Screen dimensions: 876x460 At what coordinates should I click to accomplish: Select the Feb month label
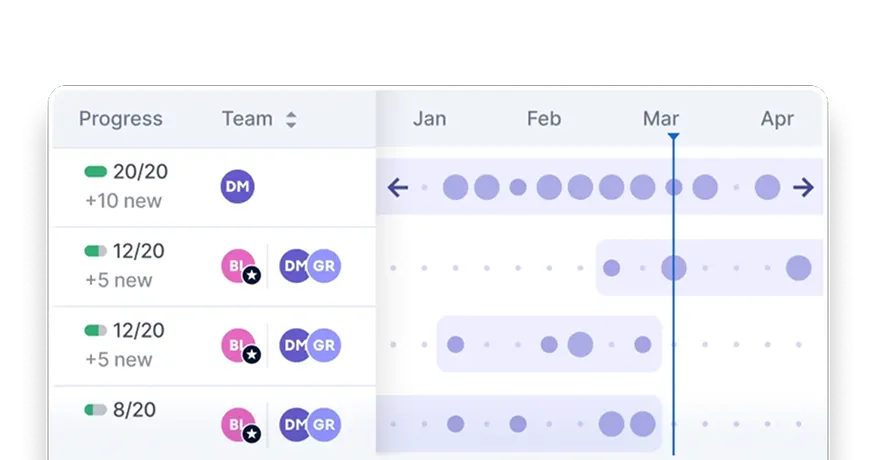pos(544,118)
